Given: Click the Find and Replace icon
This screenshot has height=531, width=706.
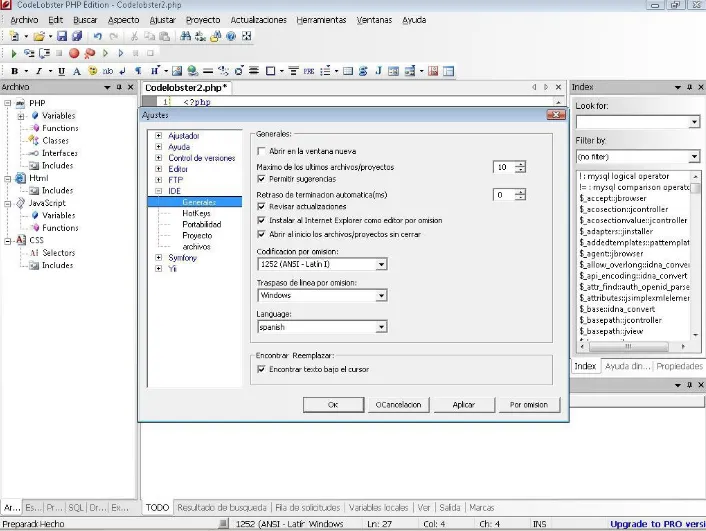Looking at the screenshot, I should (x=200, y=36).
